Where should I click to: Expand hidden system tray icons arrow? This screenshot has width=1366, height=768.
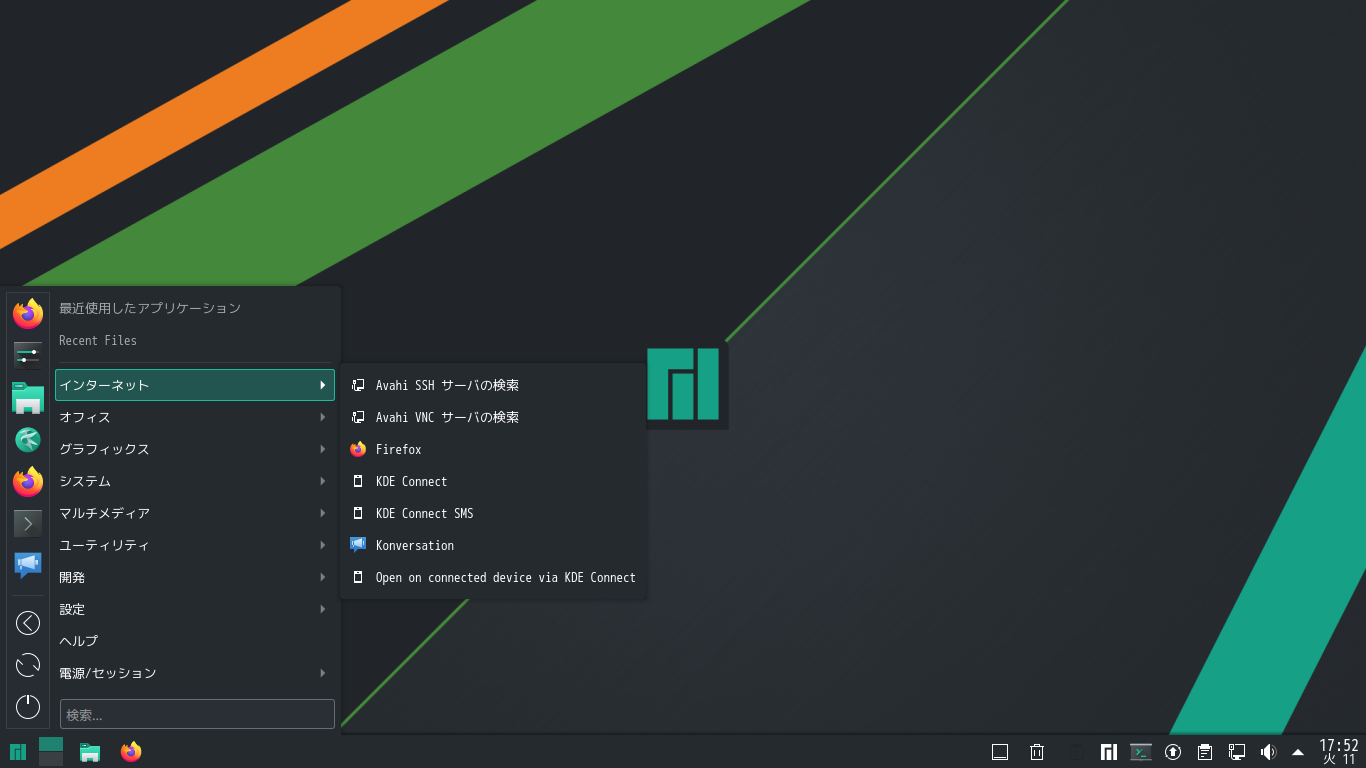[1298, 752]
